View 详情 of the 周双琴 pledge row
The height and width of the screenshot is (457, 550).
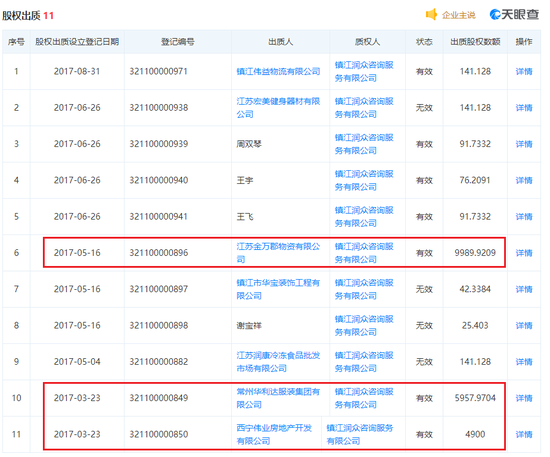(524, 144)
